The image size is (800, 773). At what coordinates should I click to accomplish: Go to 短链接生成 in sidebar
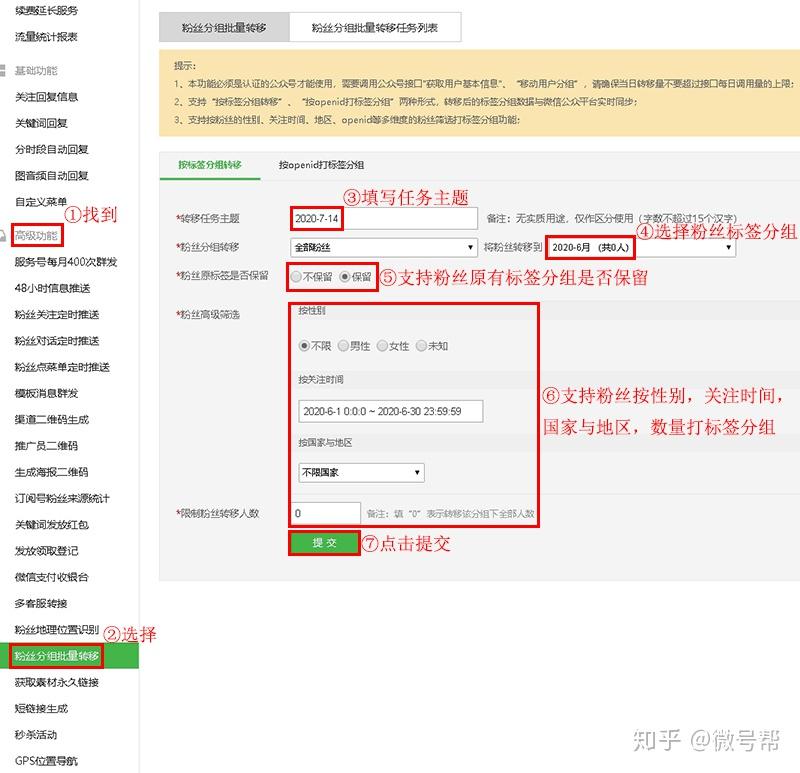41,708
